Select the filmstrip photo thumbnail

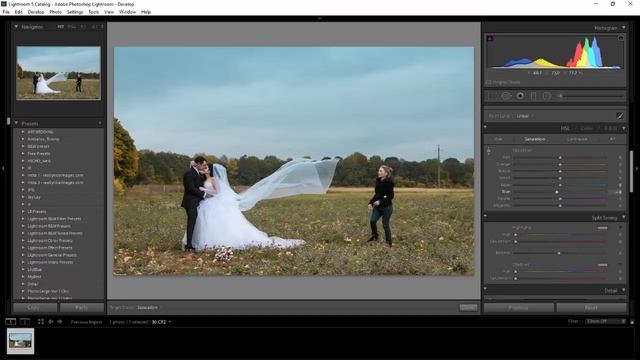click(x=20, y=341)
